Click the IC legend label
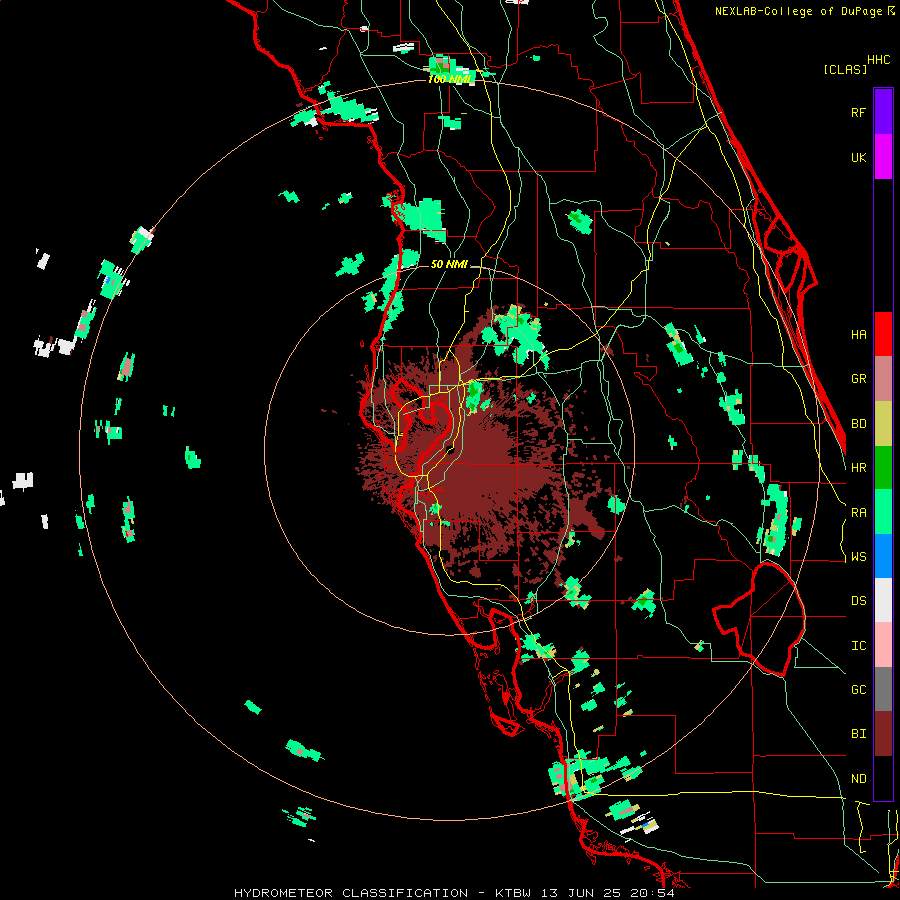The width and height of the screenshot is (900, 900). (858, 645)
